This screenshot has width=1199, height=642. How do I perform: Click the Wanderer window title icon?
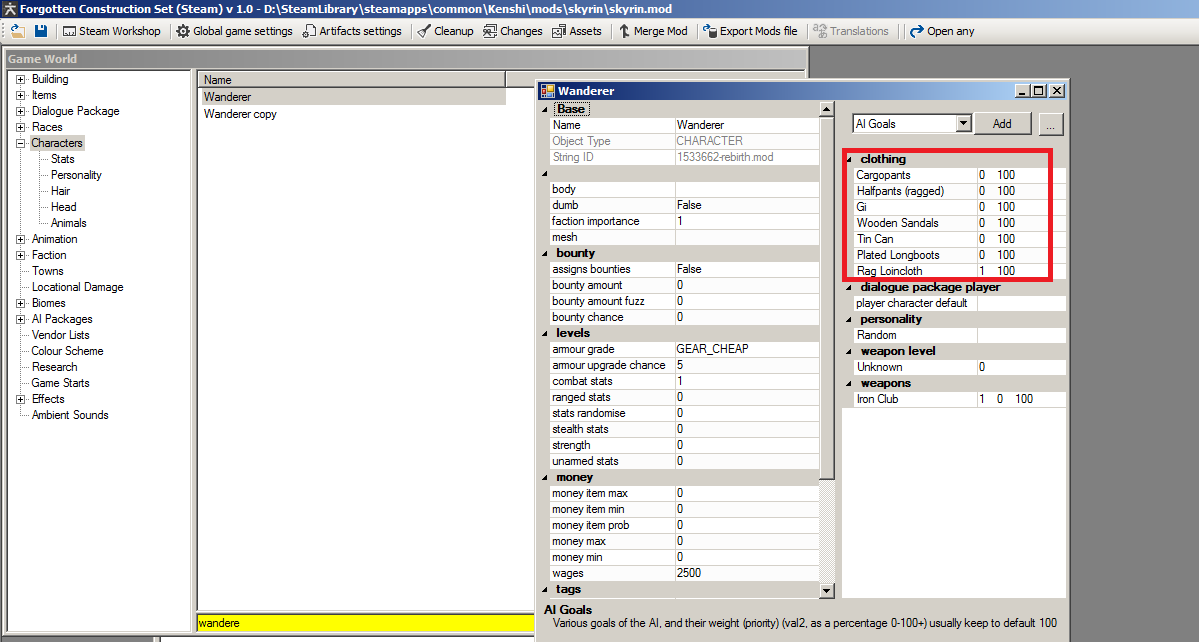(548, 91)
